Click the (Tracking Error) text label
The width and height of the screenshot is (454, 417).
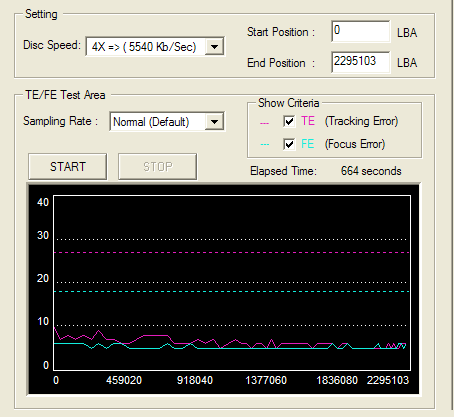pyautogui.click(x=361, y=121)
